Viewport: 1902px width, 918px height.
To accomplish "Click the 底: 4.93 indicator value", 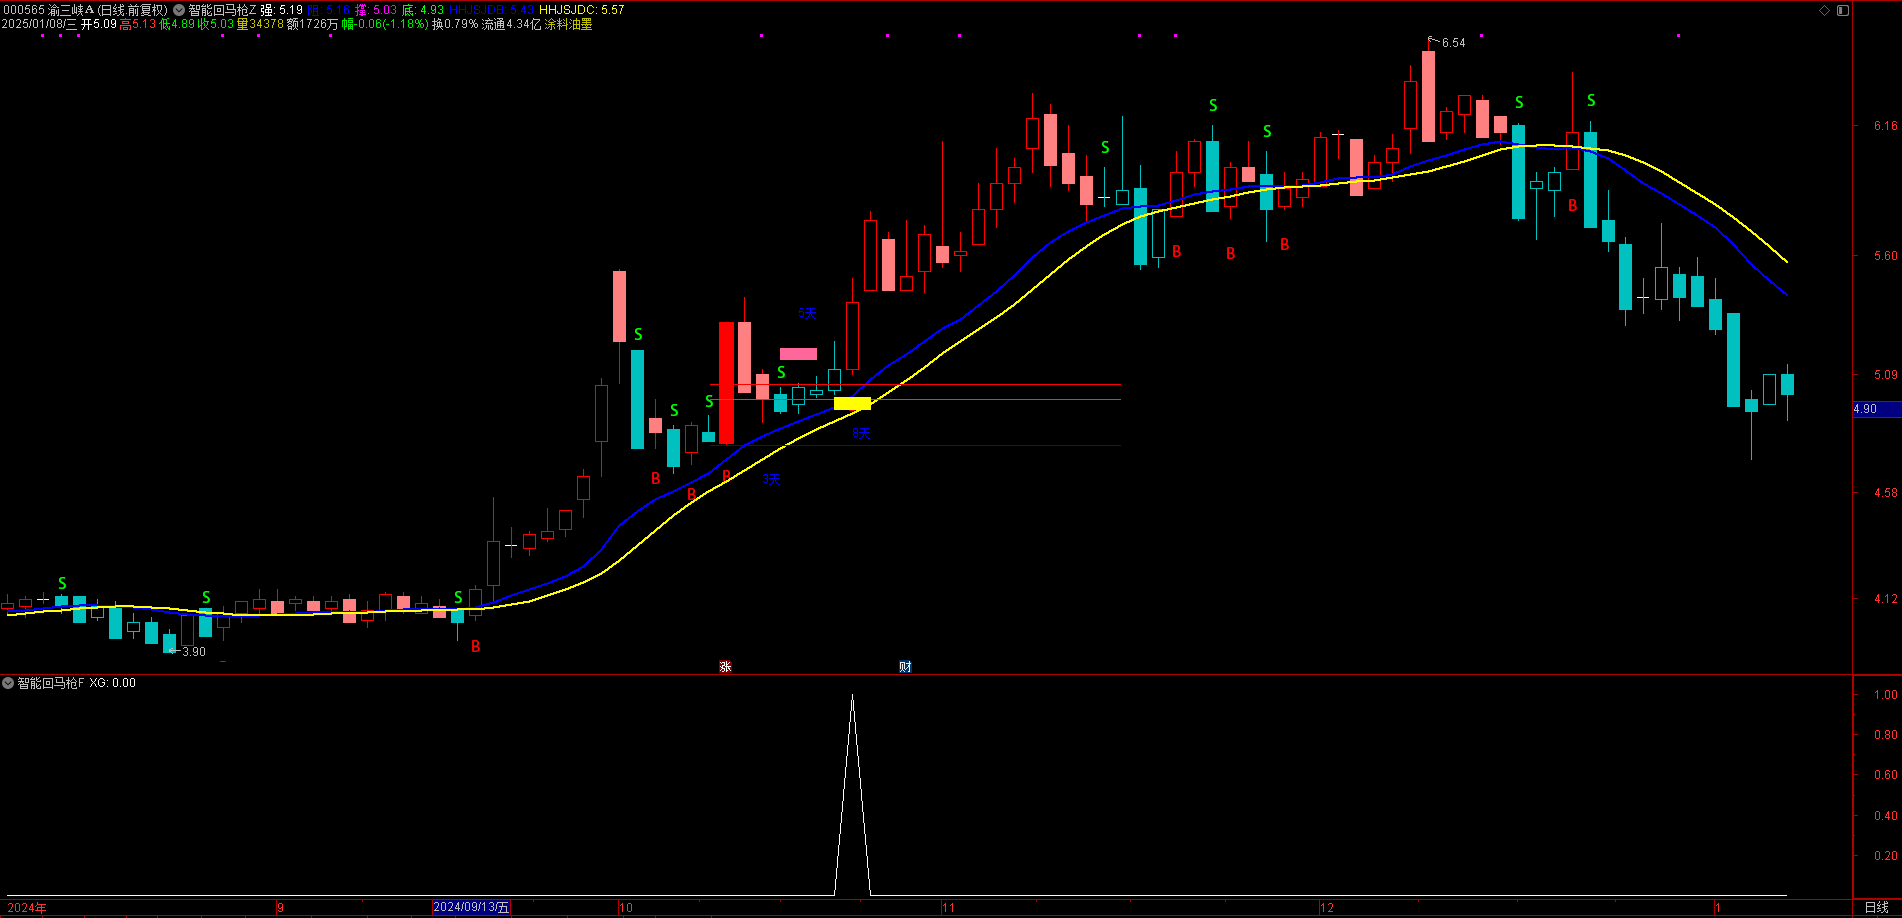I will pyautogui.click(x=423, y=10).
